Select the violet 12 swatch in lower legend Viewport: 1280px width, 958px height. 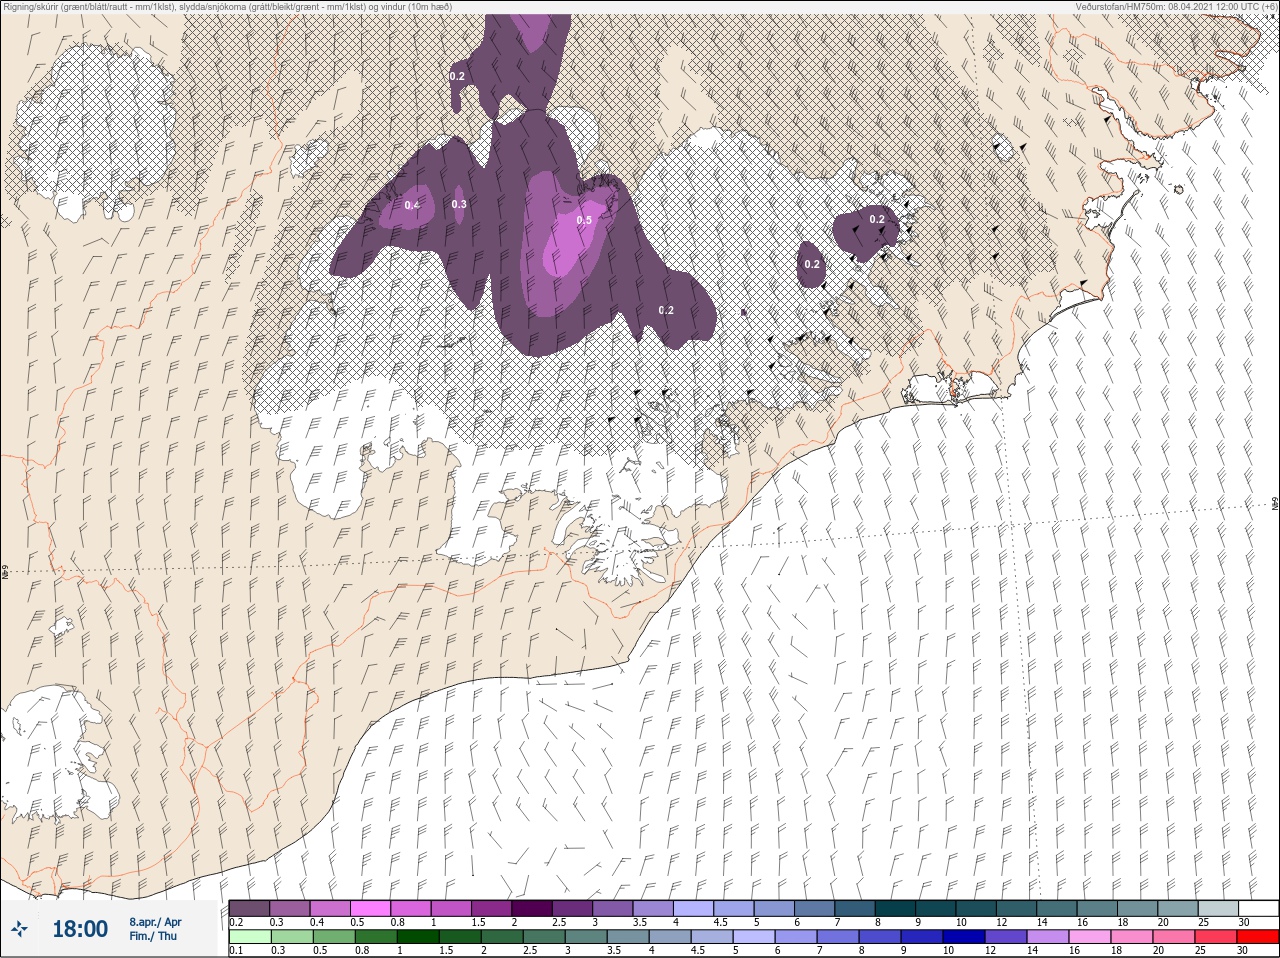[1006, 937]
